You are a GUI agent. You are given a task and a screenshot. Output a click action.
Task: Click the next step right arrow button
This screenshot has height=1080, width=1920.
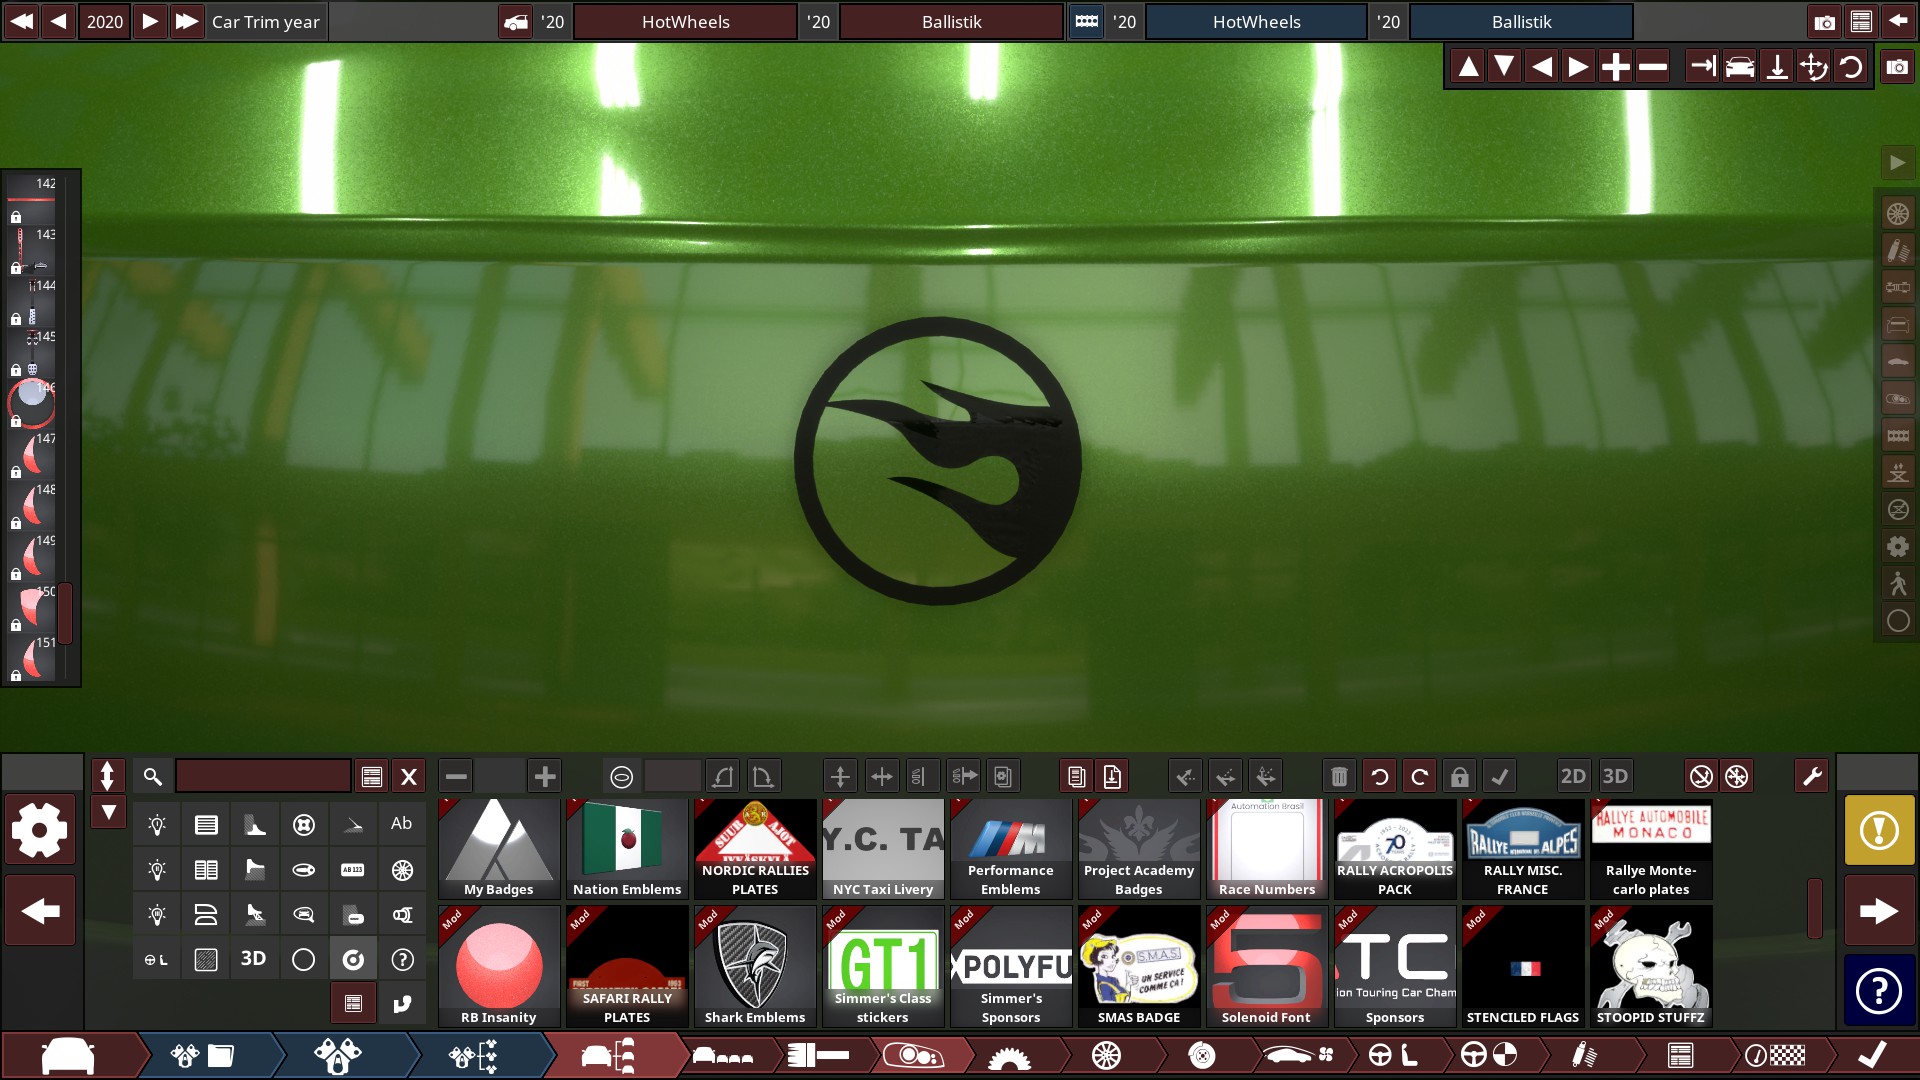tap(1879, 911)
